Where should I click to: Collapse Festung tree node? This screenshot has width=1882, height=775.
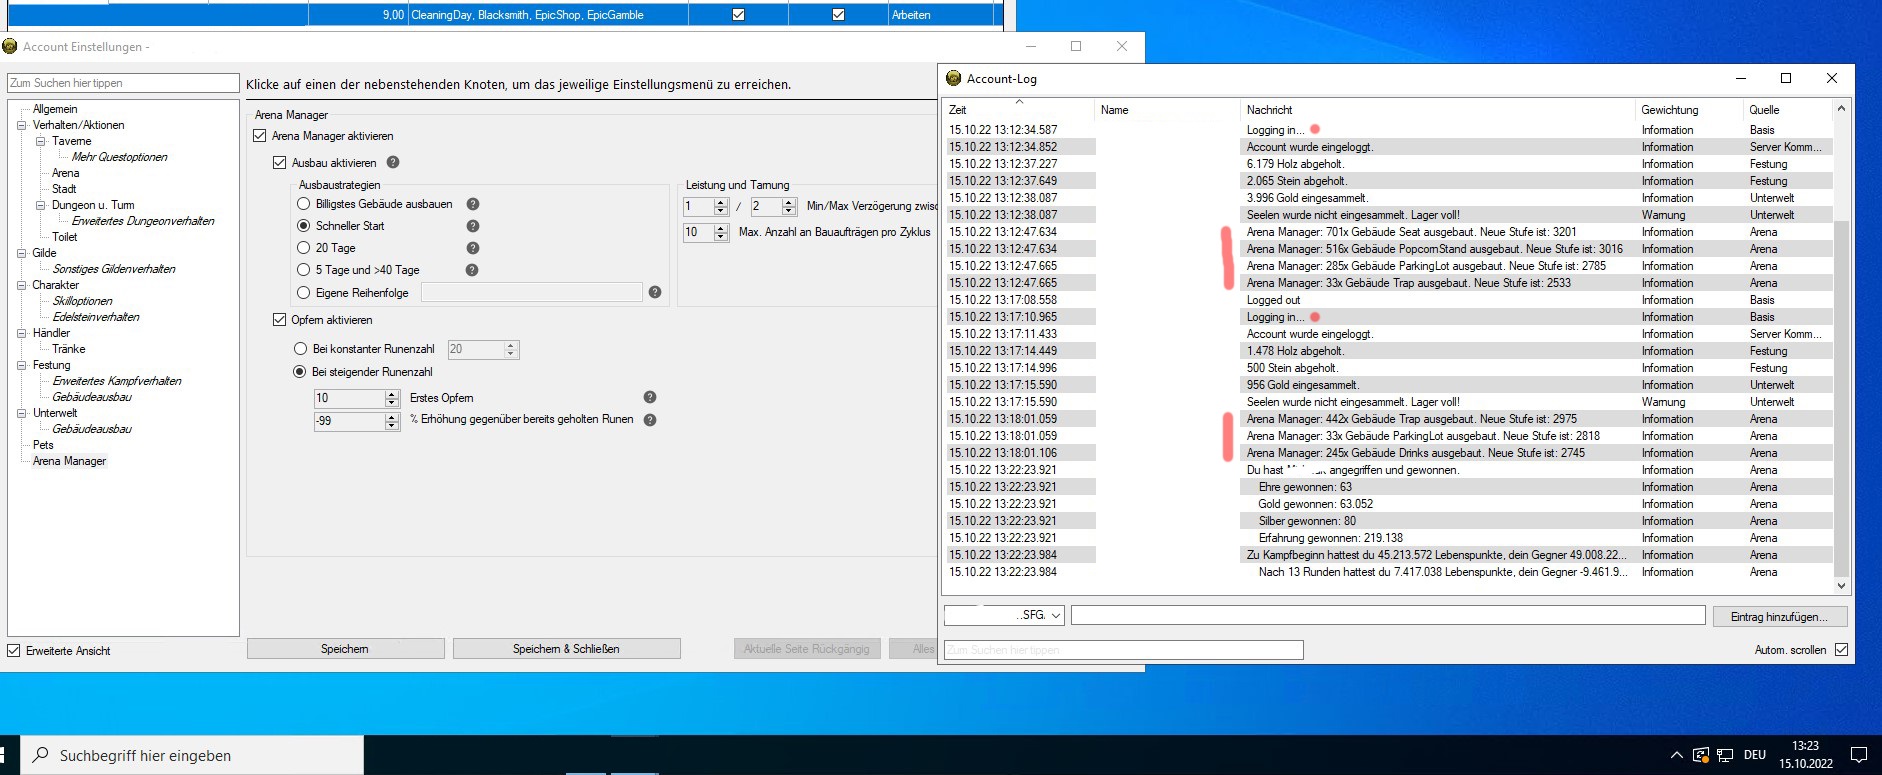(x=22, y=365)
